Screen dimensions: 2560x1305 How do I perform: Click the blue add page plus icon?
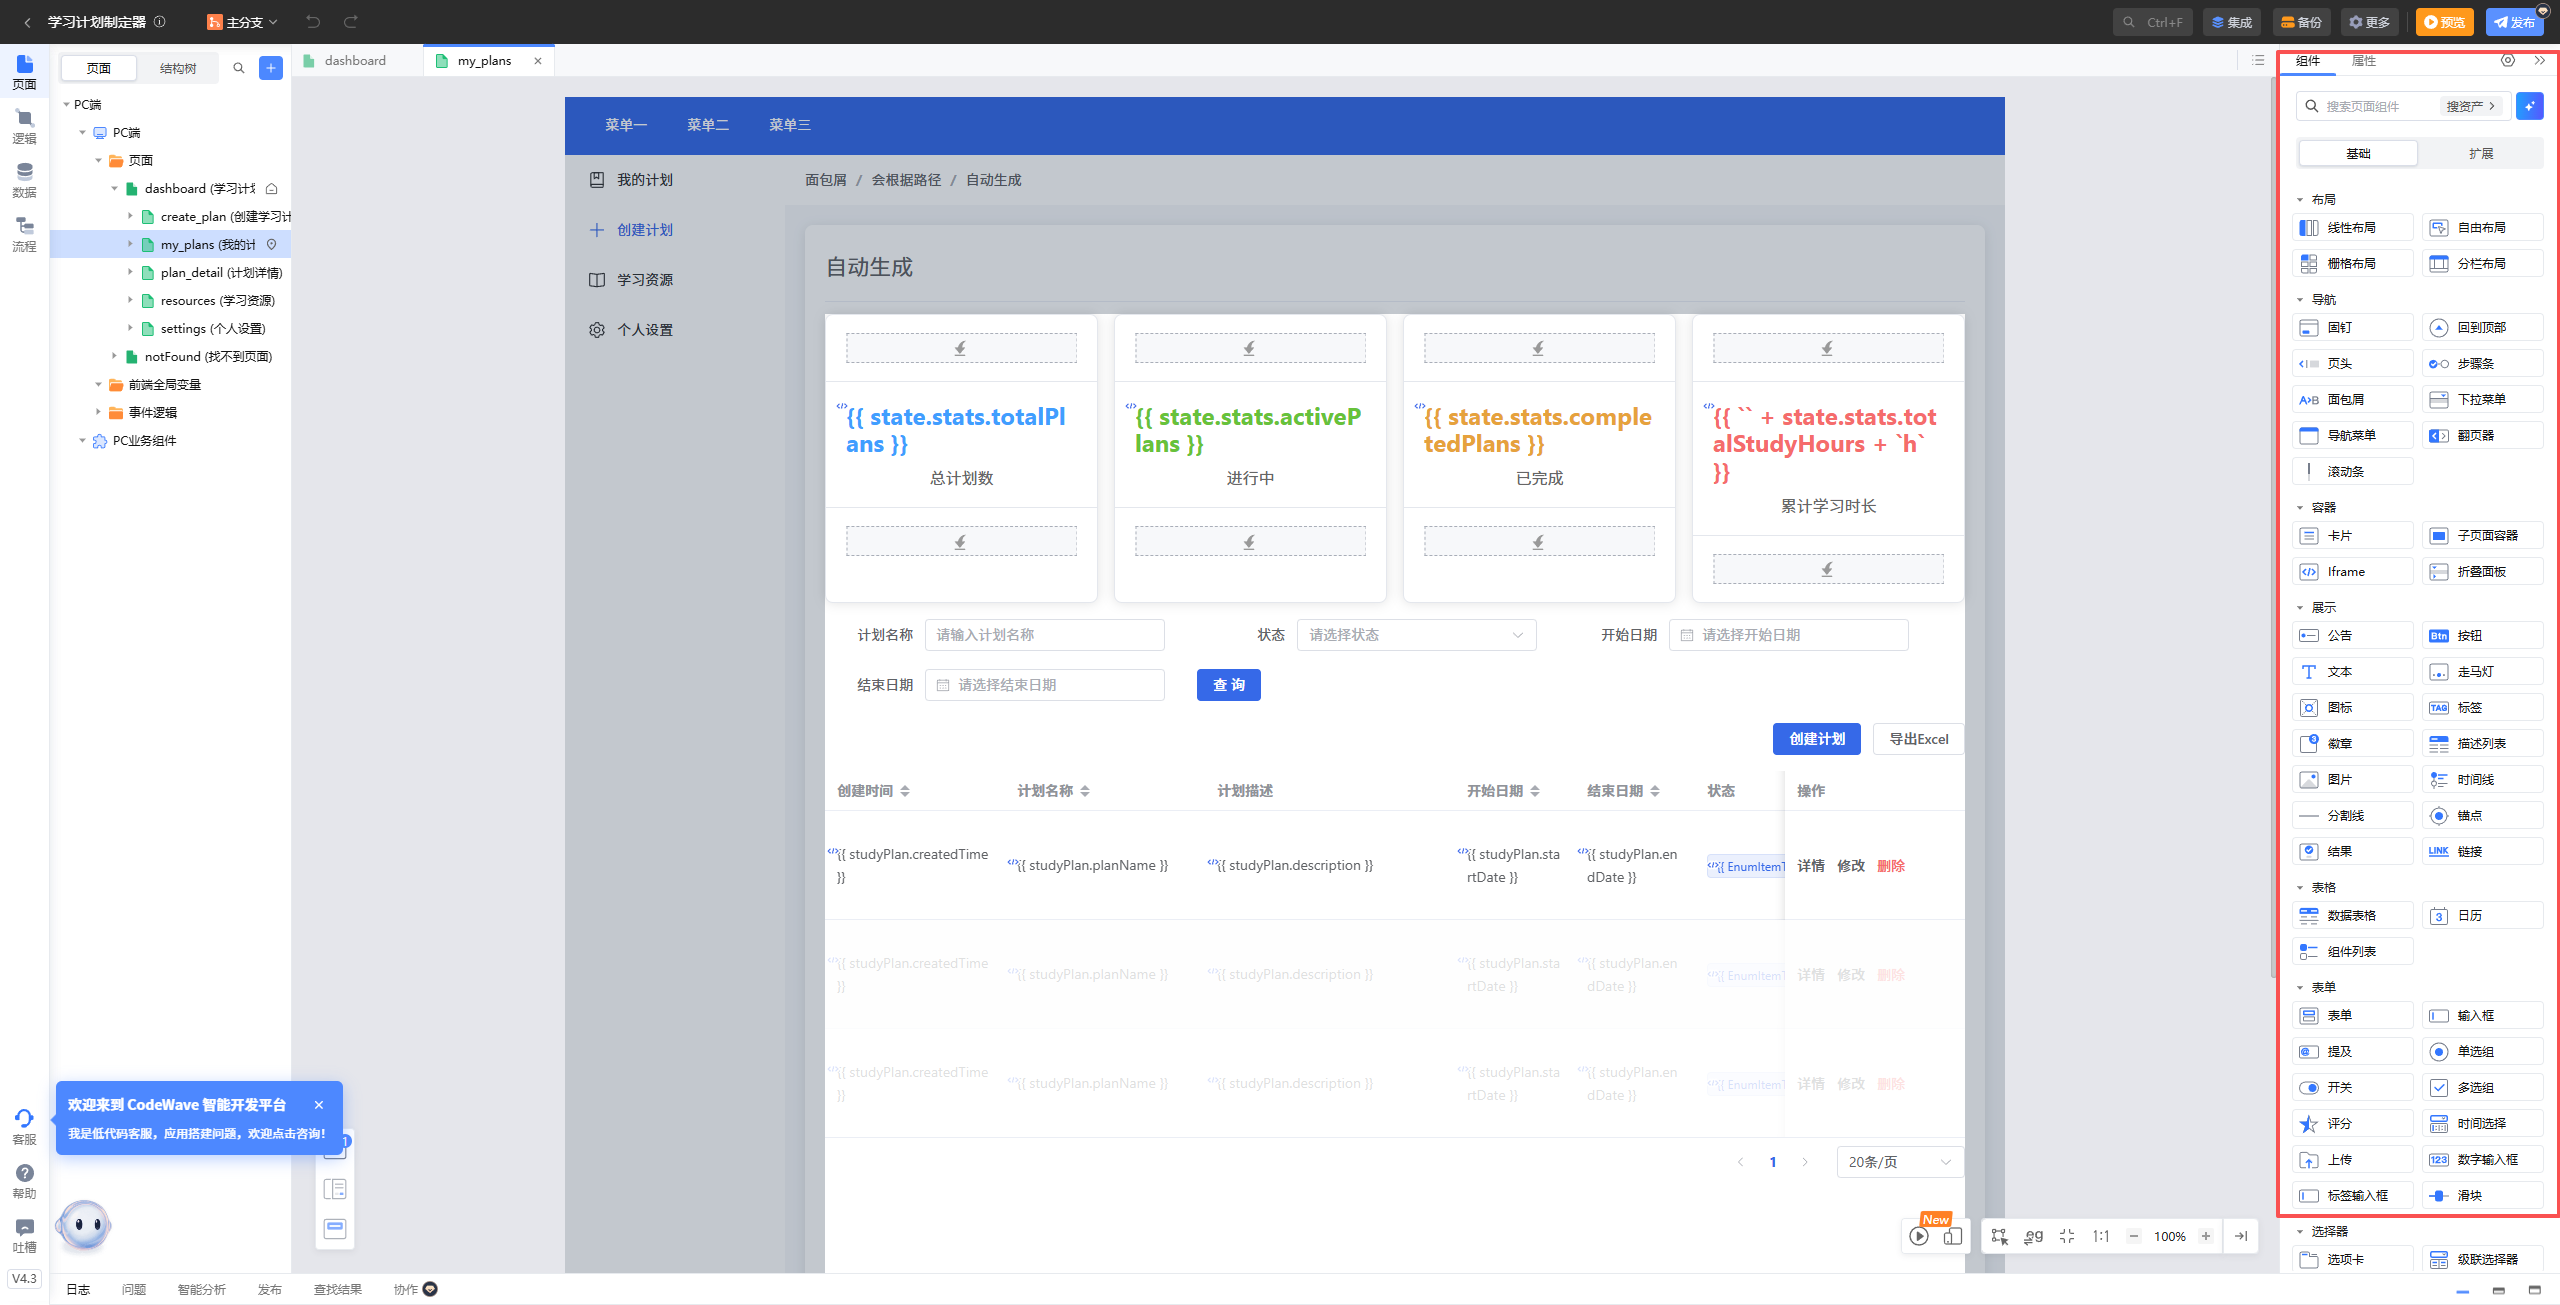click(271, 68)
